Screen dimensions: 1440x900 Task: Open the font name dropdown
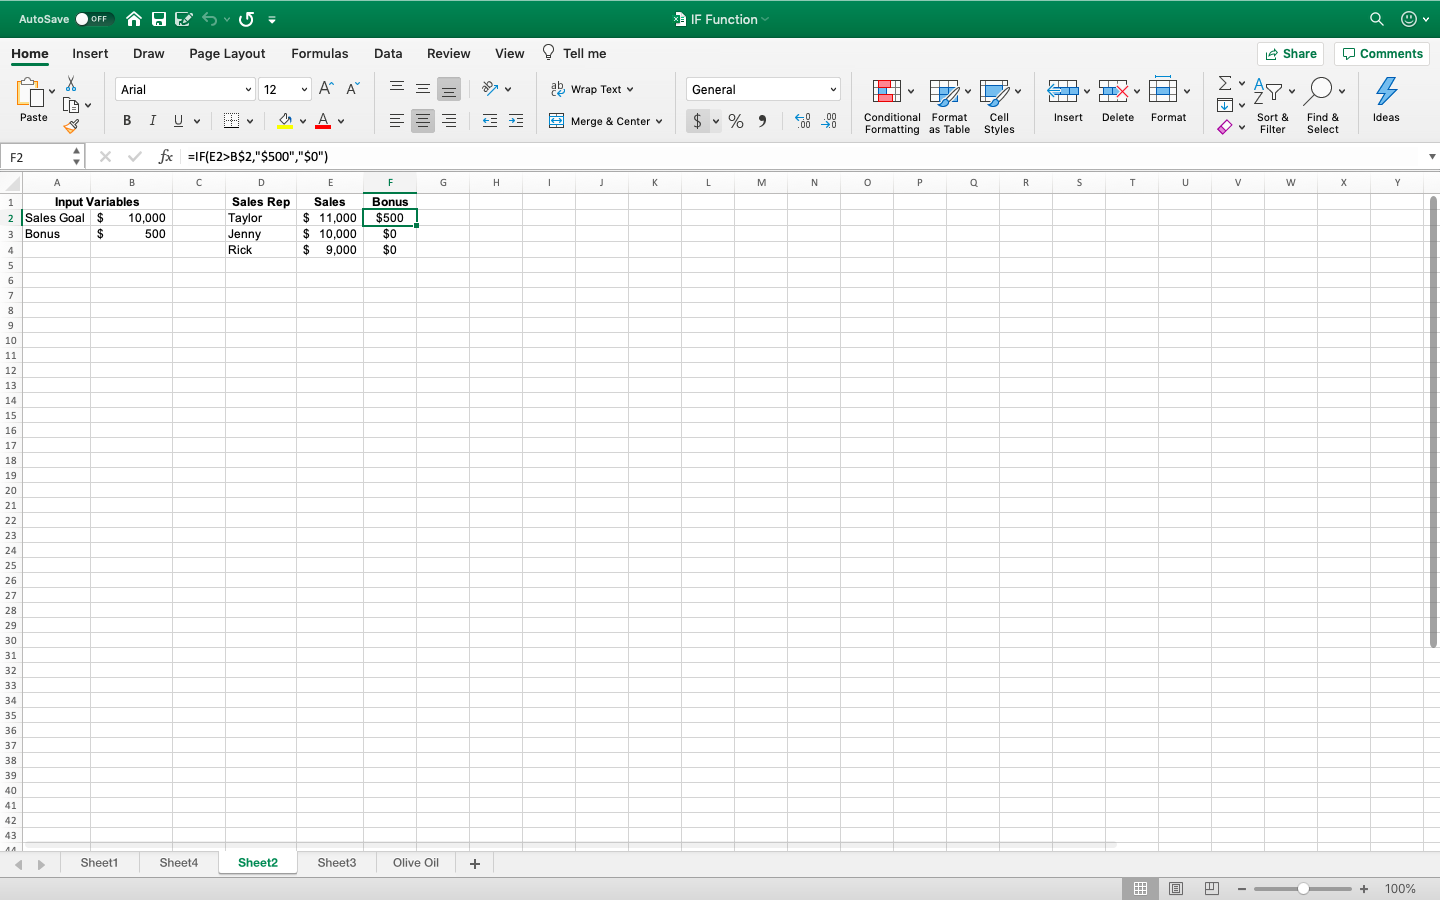click(x=248, y=88)
